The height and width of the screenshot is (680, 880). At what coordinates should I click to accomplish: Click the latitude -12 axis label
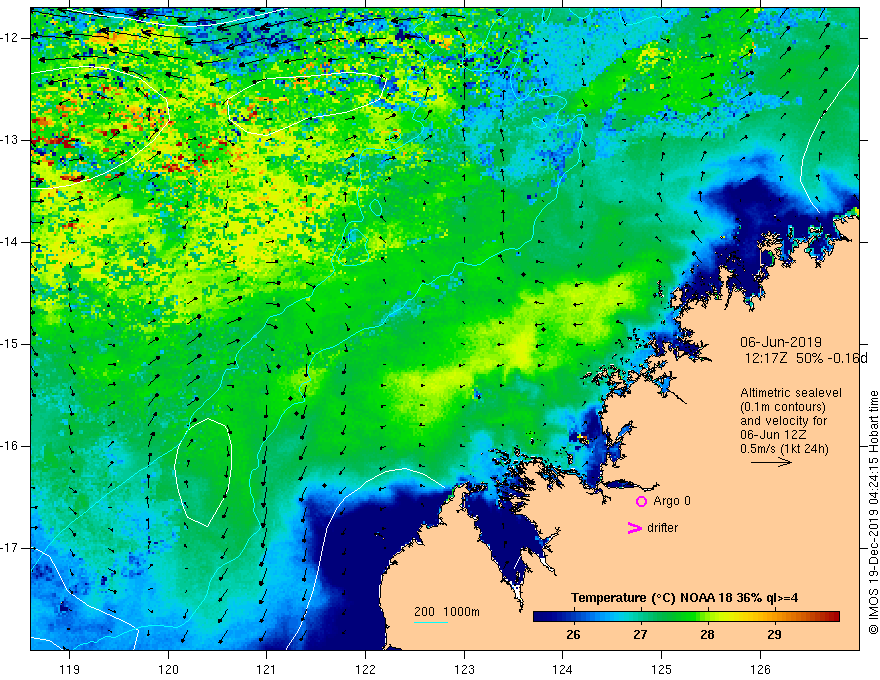click(11, 38)
